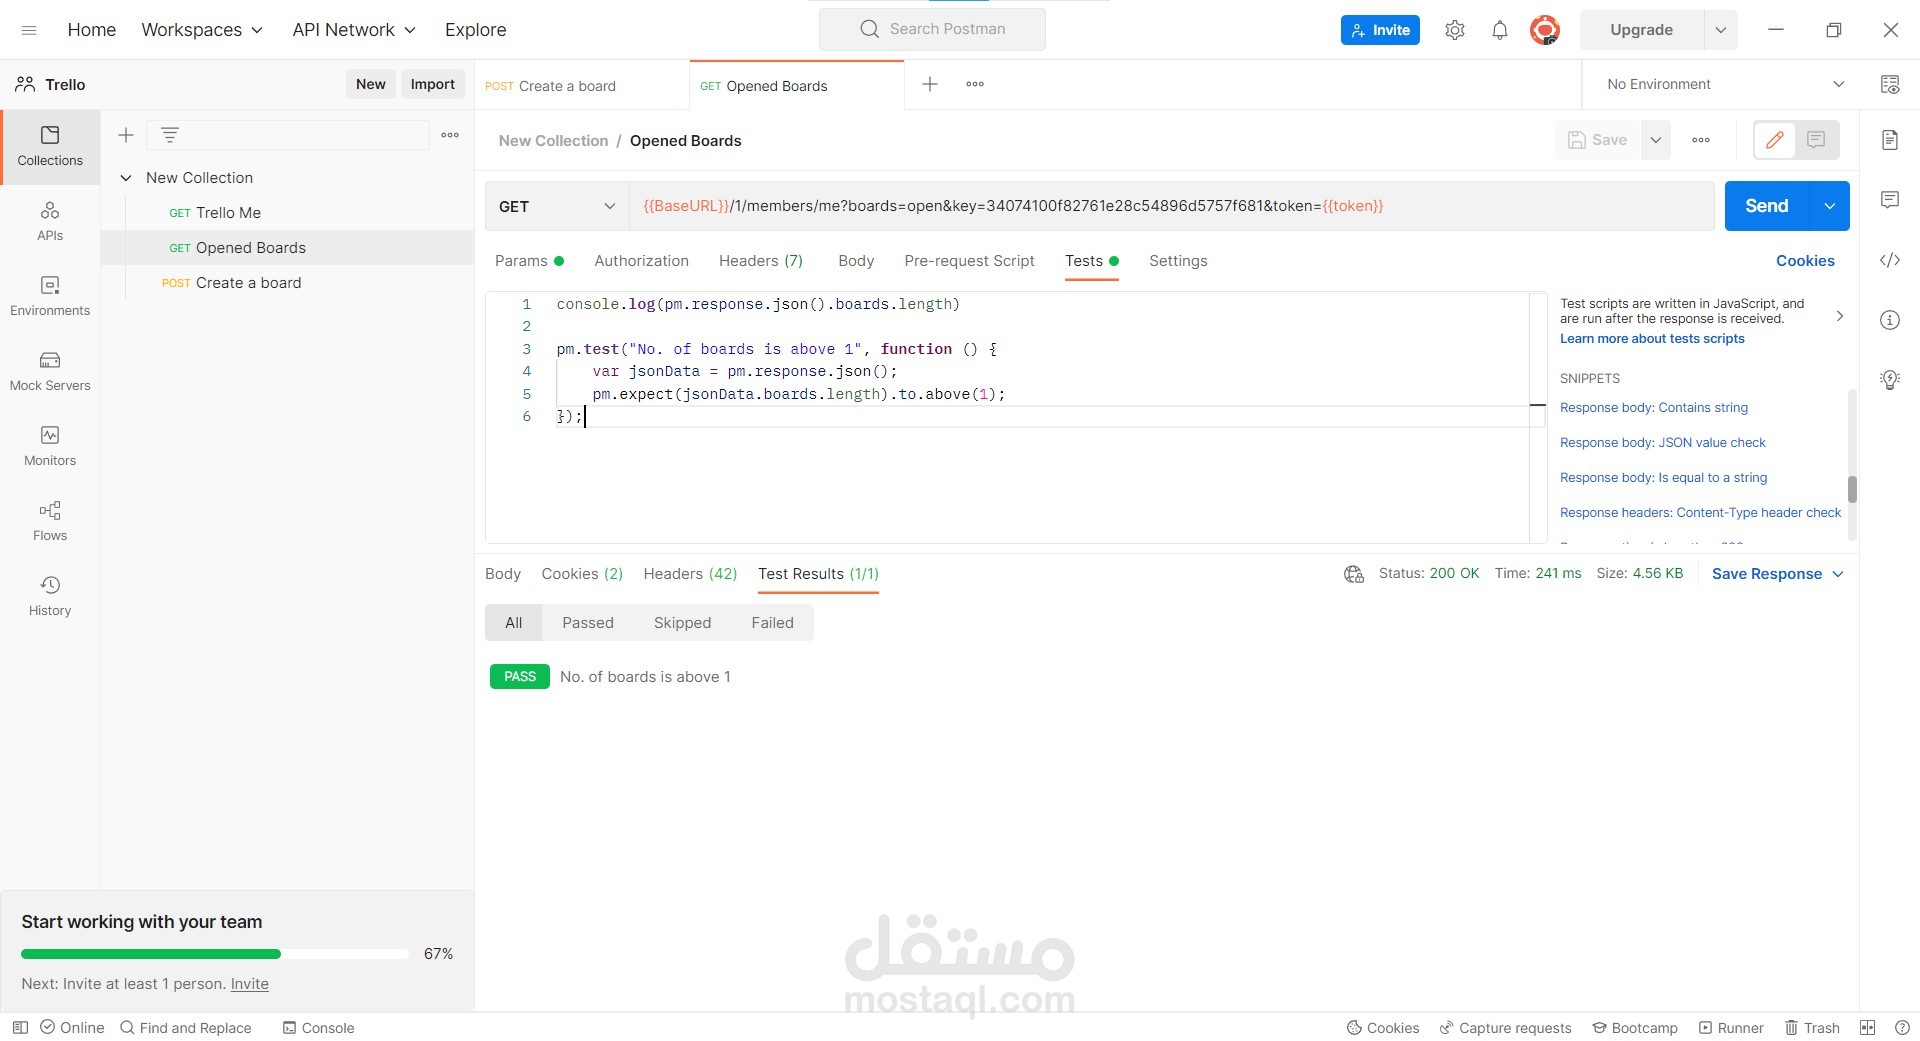Open request more-actions ellipsis beside Save
1920x1041 pixels.
(1701, 140)
